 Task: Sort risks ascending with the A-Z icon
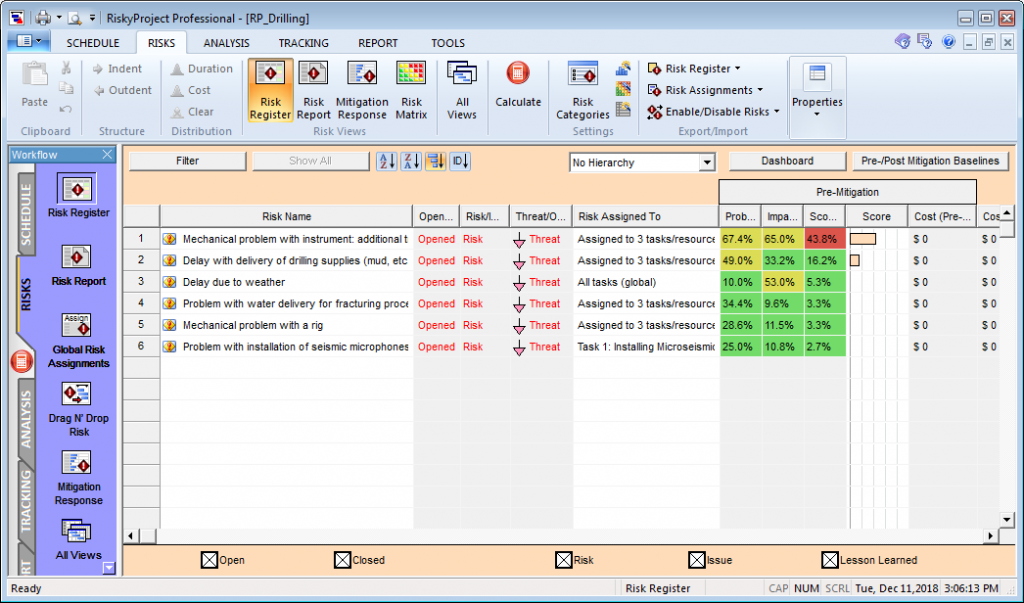click(387, 161)
